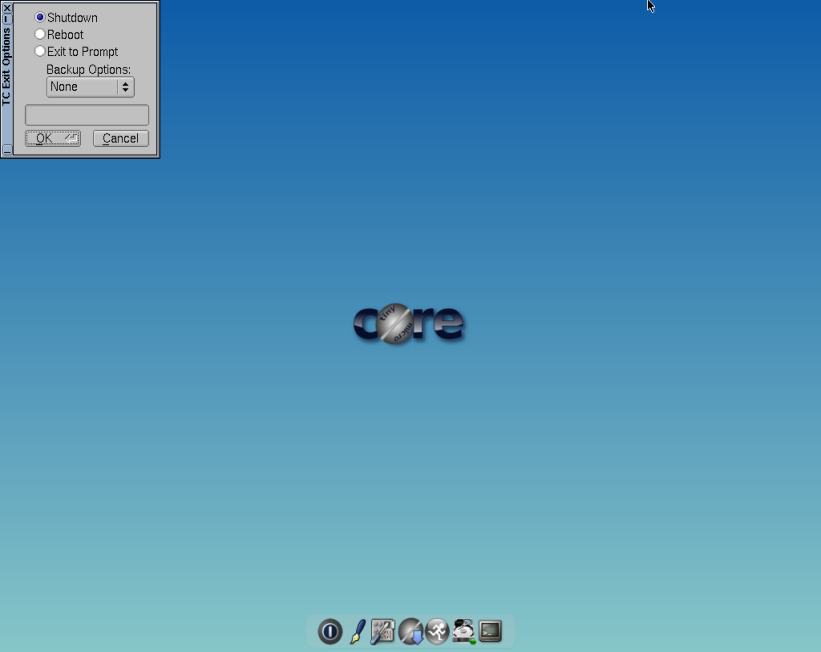Click the Backup Options label text
This screenshot has height=652, width=821.
click(x=88, y=70)
